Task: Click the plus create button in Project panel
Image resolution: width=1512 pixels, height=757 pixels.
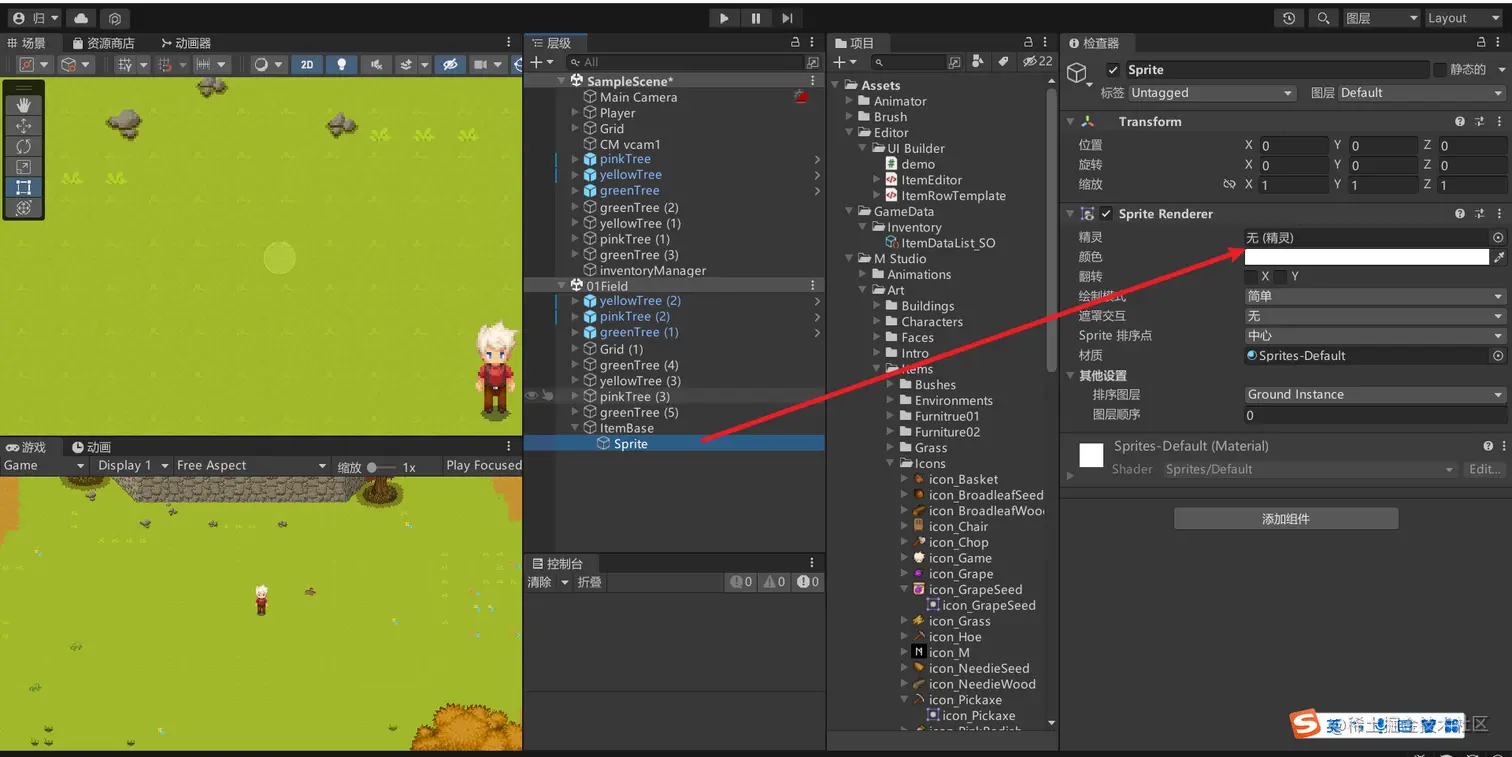Action: [843, 62]
